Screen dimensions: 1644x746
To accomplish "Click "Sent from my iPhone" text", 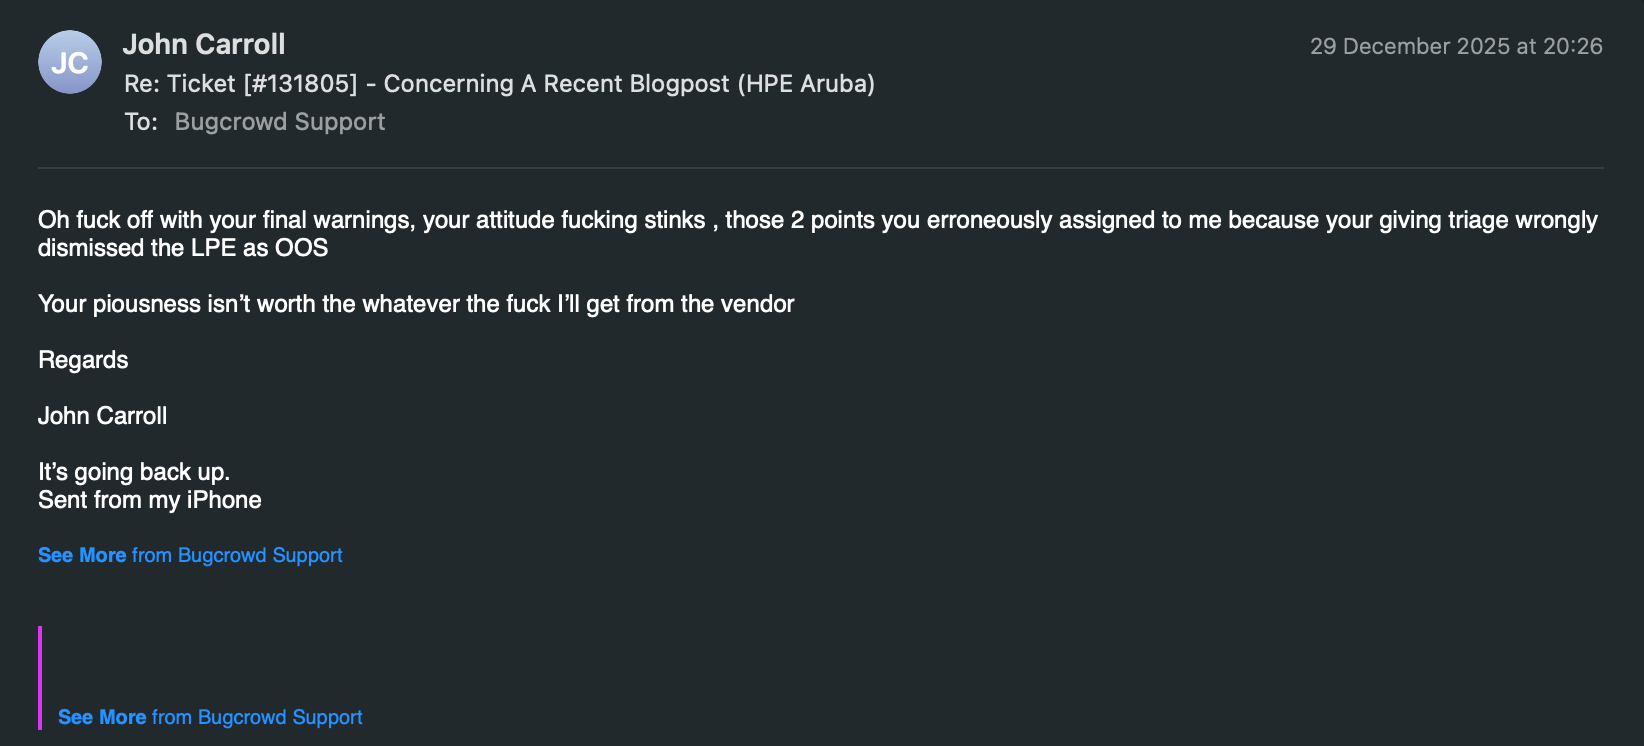I will 150,500.
